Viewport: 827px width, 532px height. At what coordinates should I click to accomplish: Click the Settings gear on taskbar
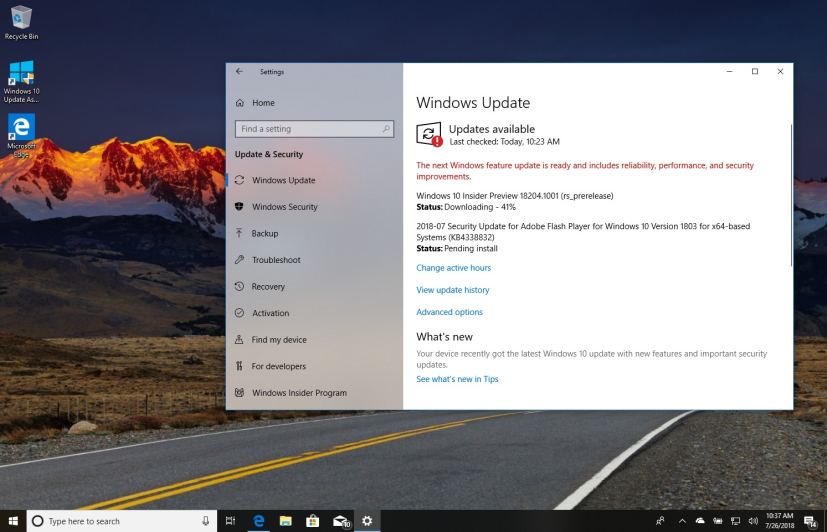point(367,521)
